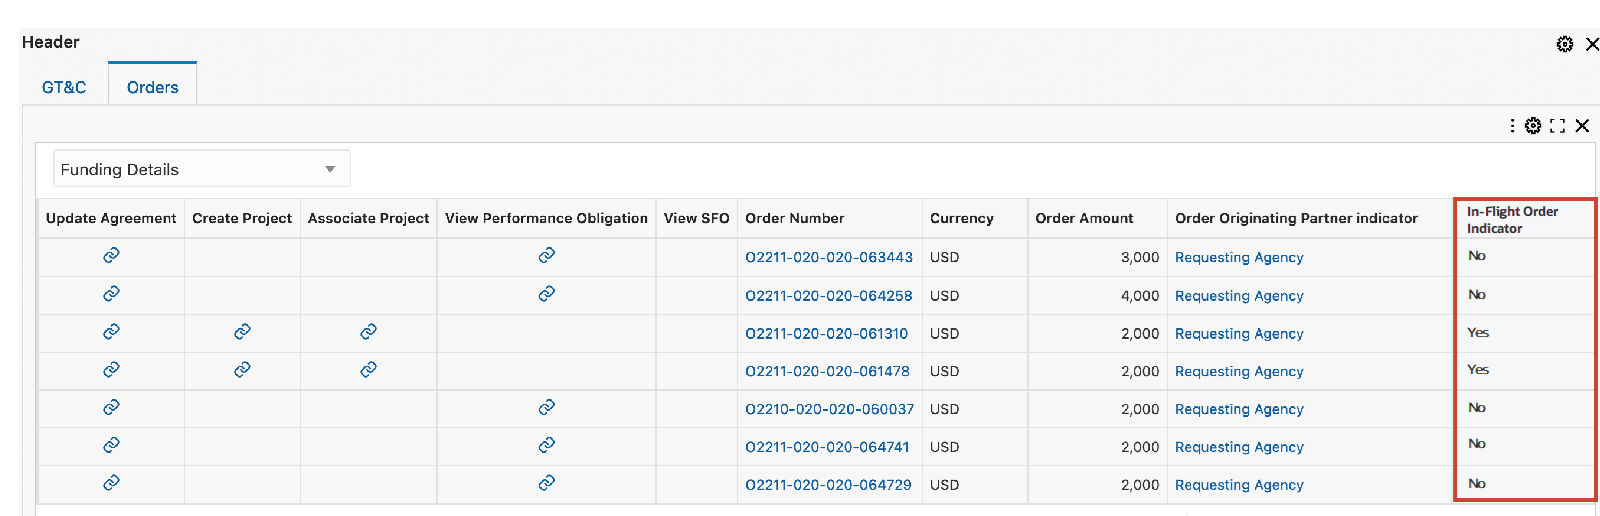Click Associate Project link for order 02211-020-020-061310

368,331
